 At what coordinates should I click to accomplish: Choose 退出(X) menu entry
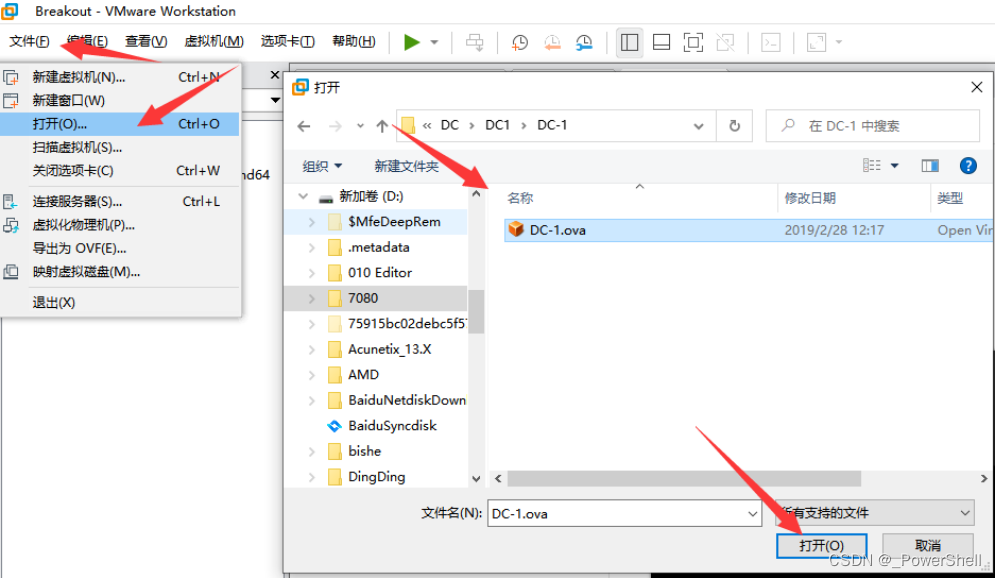pyautogui.click(x=121, y=302)
